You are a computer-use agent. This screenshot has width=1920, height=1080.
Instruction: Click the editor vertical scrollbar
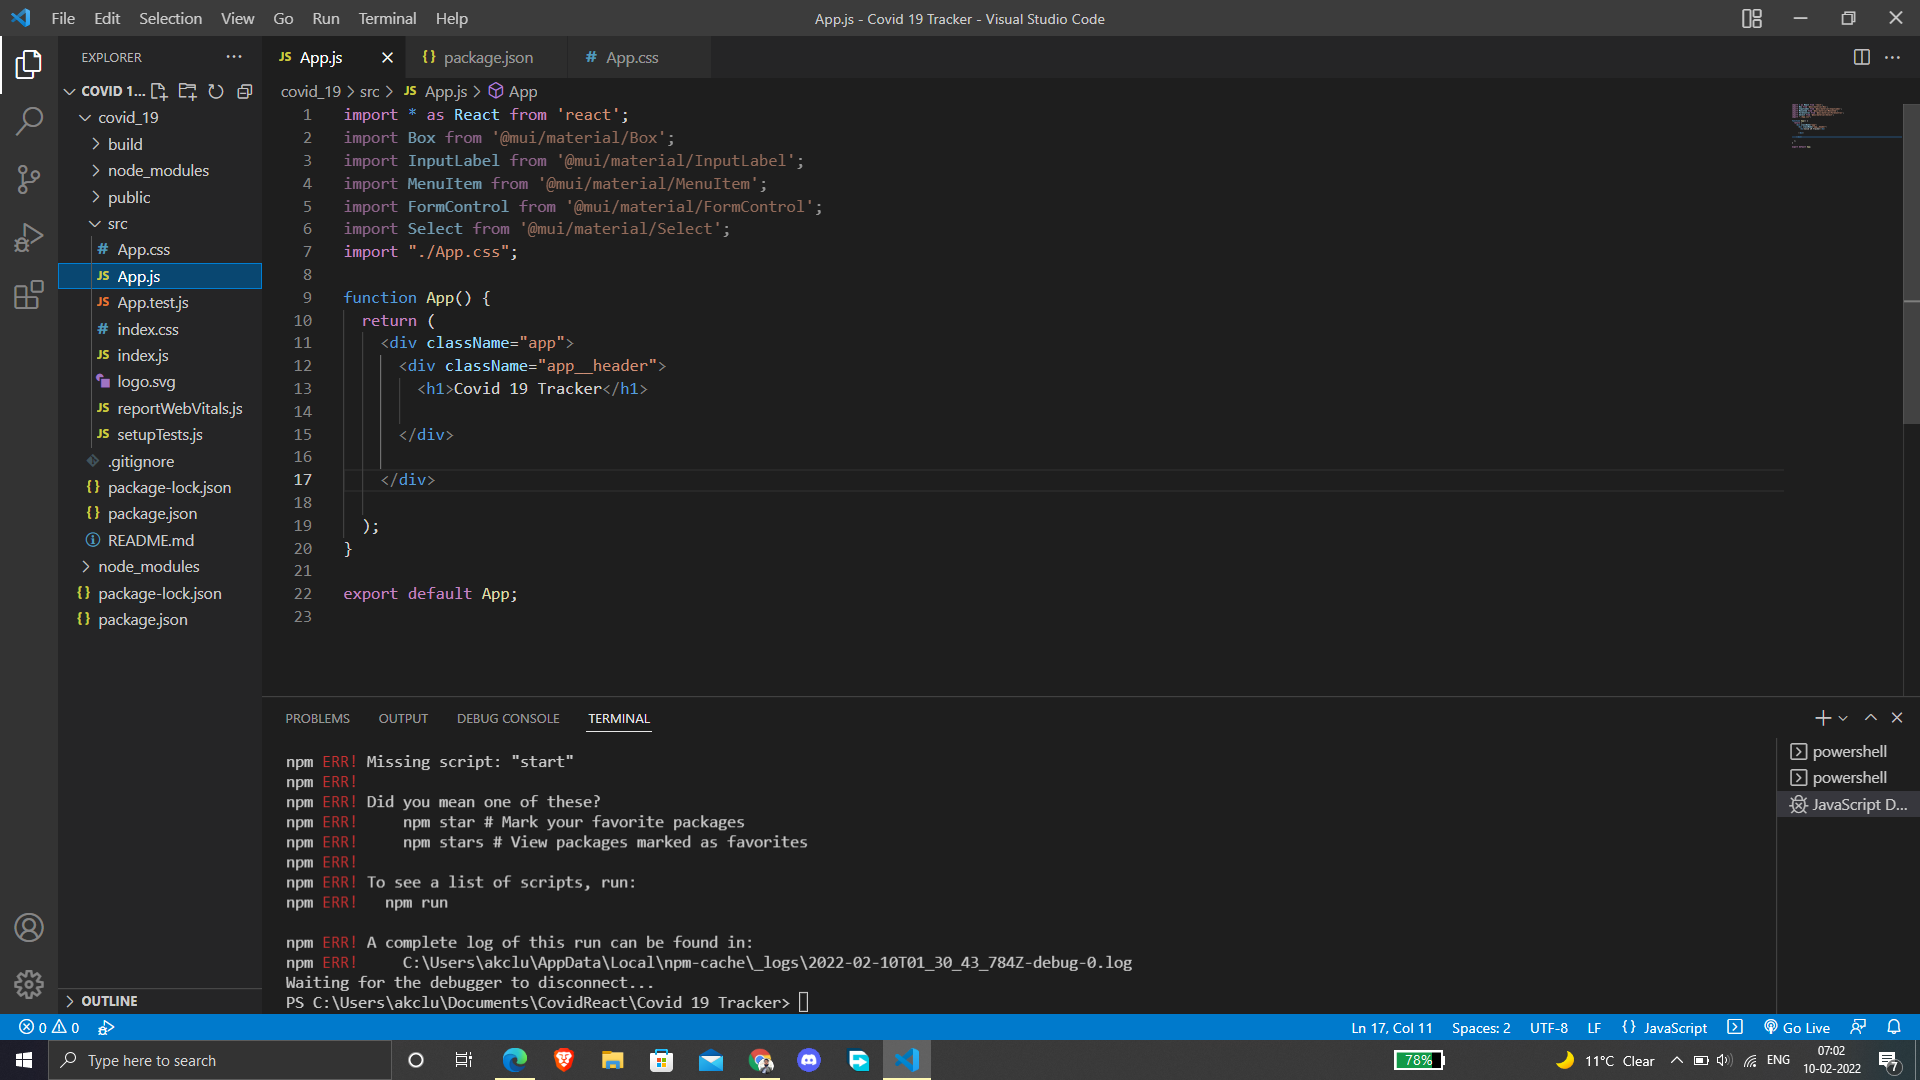click(1911, 265)
